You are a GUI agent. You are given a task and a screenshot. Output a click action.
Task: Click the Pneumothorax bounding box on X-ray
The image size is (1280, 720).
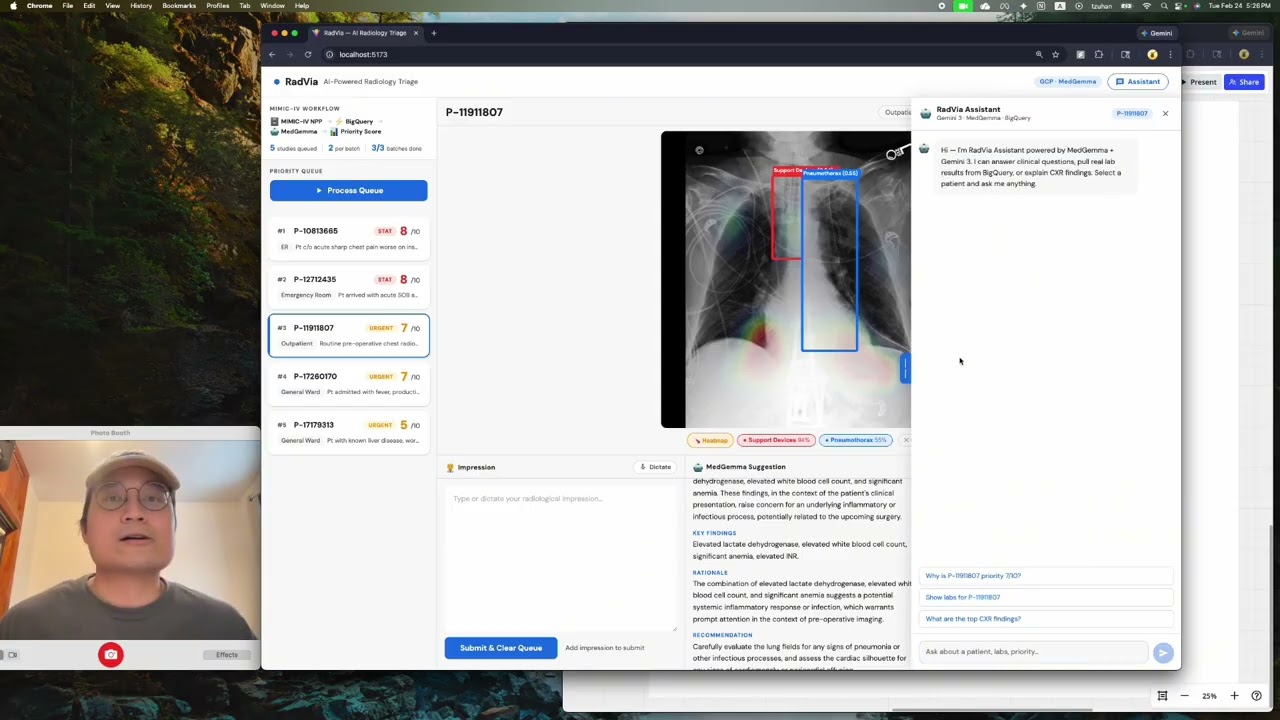click(x=829, y=261)
